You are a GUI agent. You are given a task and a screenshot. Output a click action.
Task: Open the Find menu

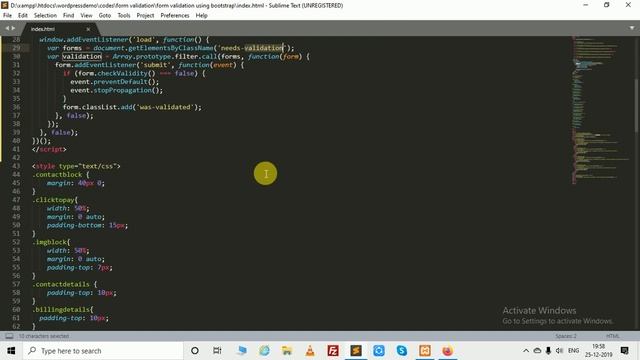click(68, 16)
